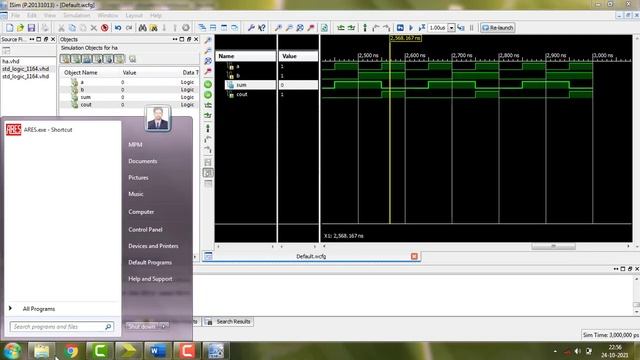
Task: Click lower green circle icon in side toolbar
Action: (x=208, y=95)
